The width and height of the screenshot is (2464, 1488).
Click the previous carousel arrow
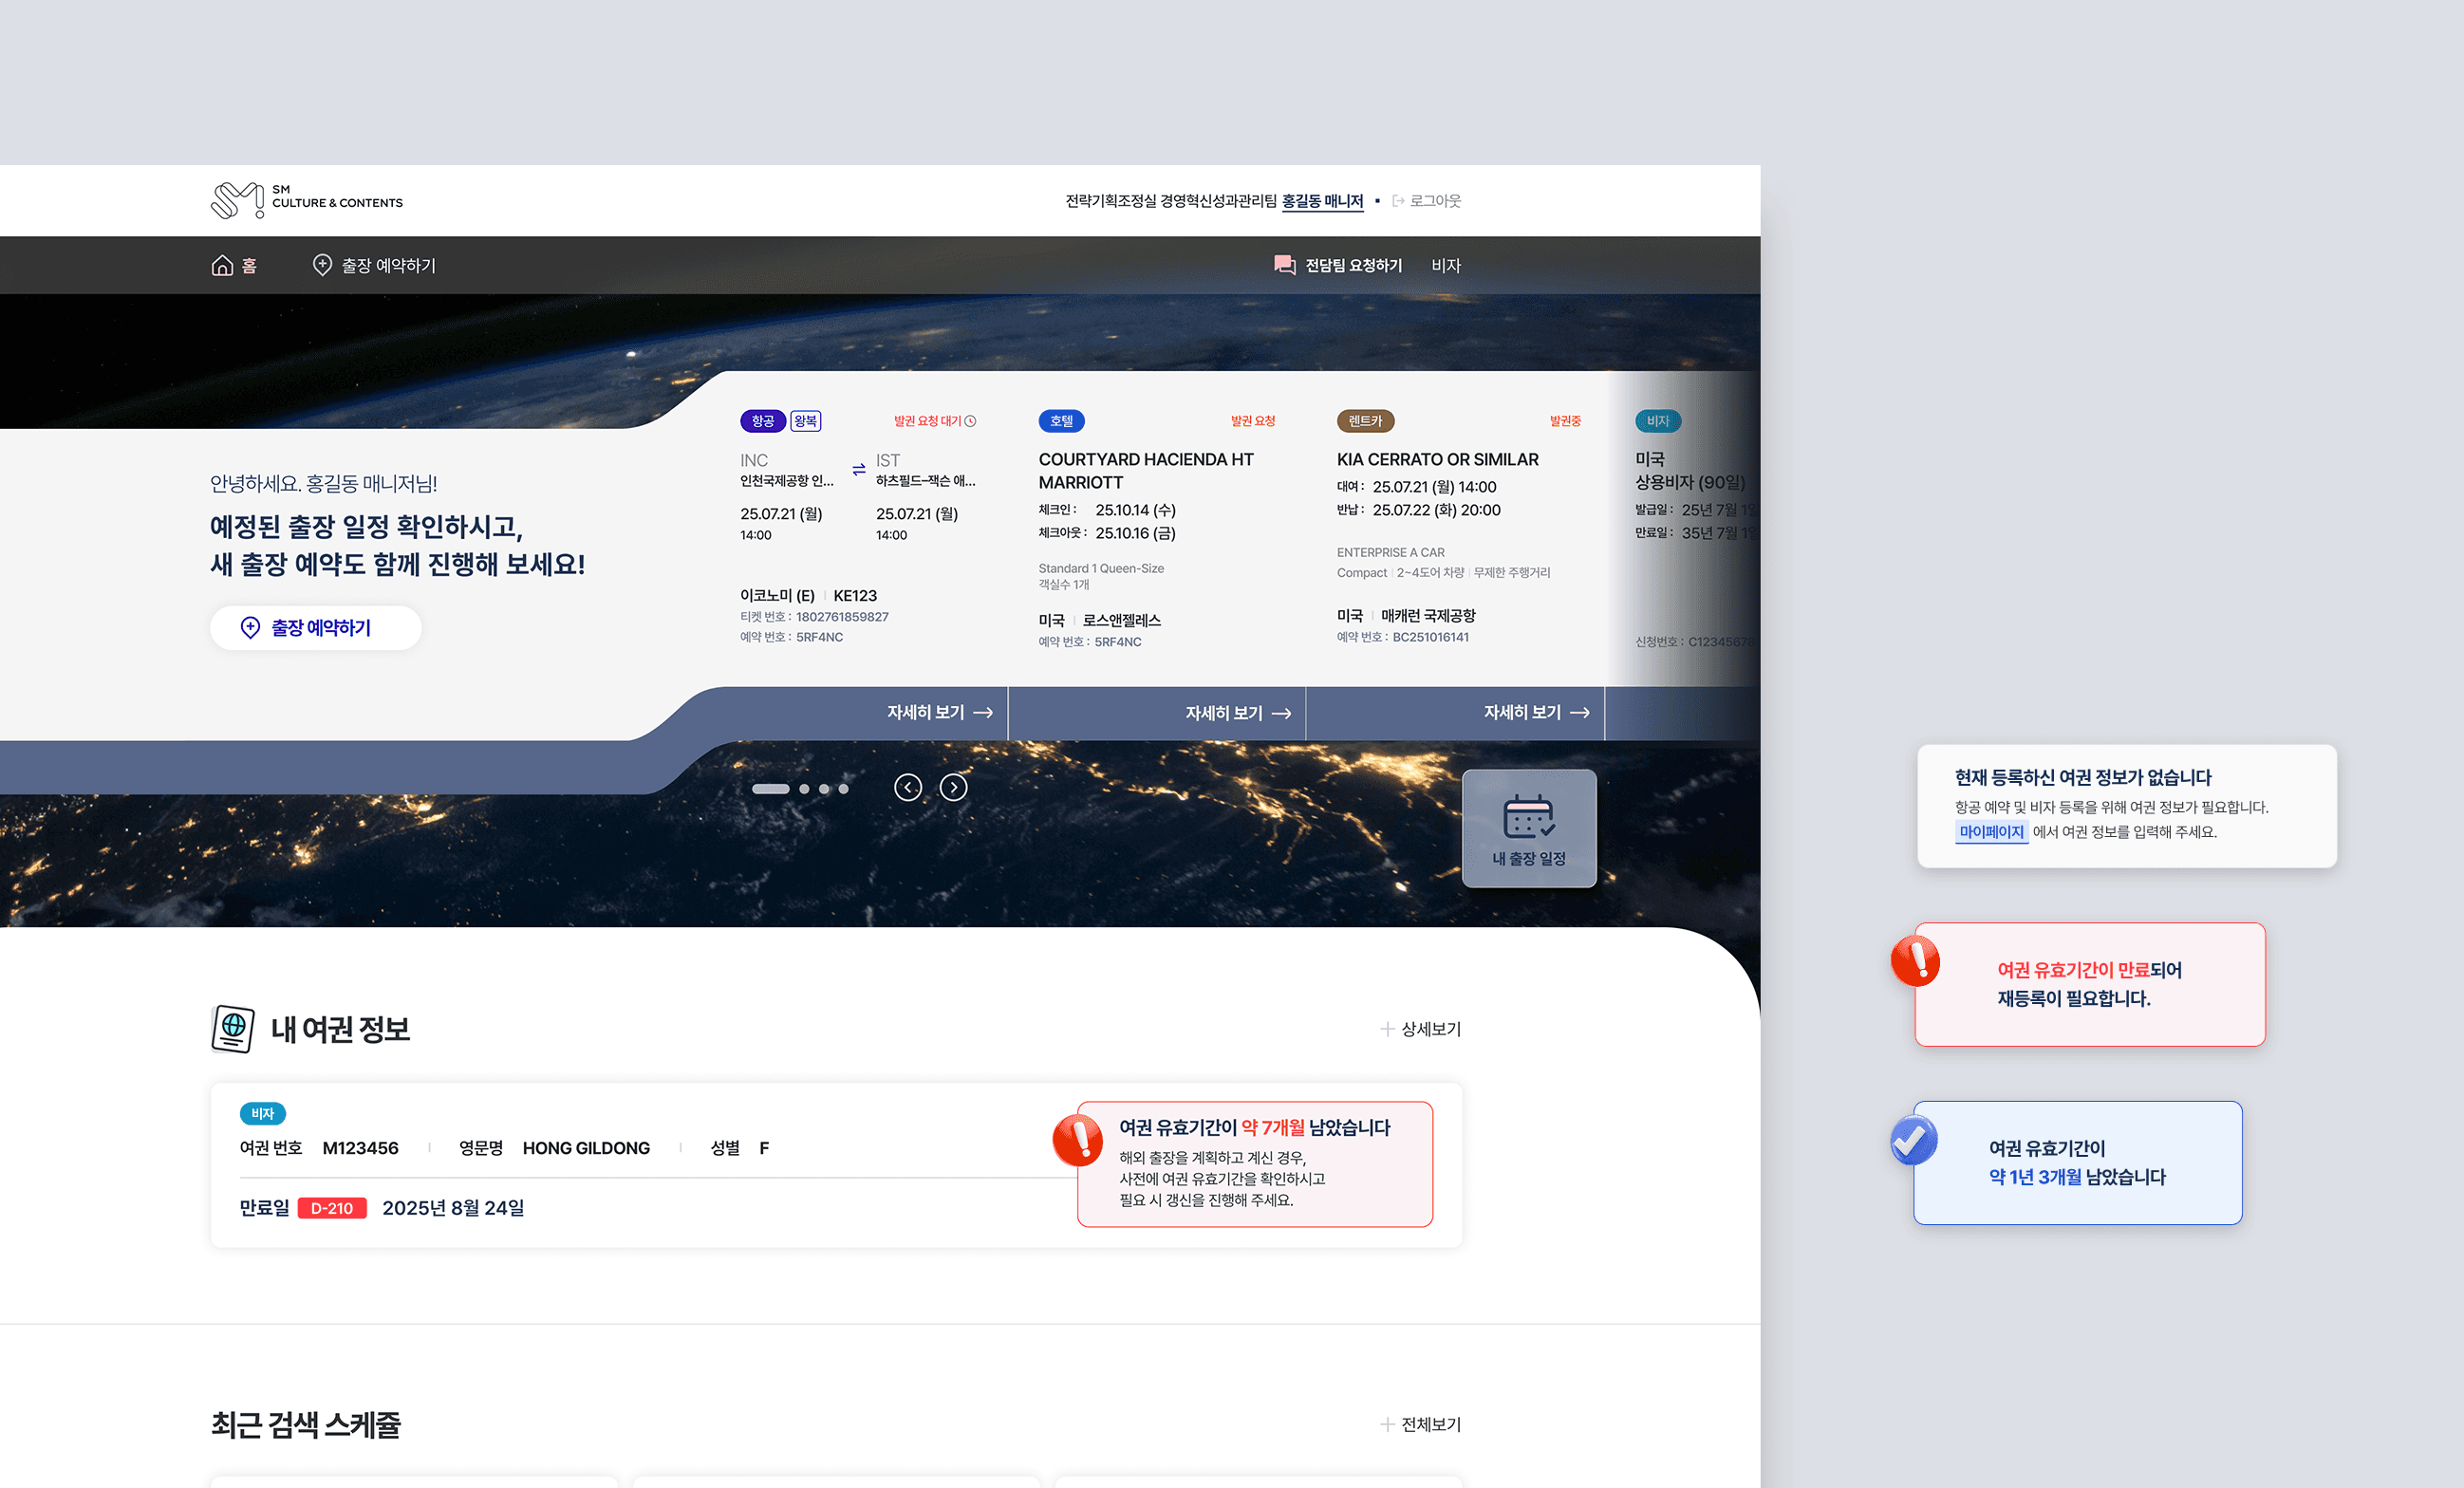[907, 788]
